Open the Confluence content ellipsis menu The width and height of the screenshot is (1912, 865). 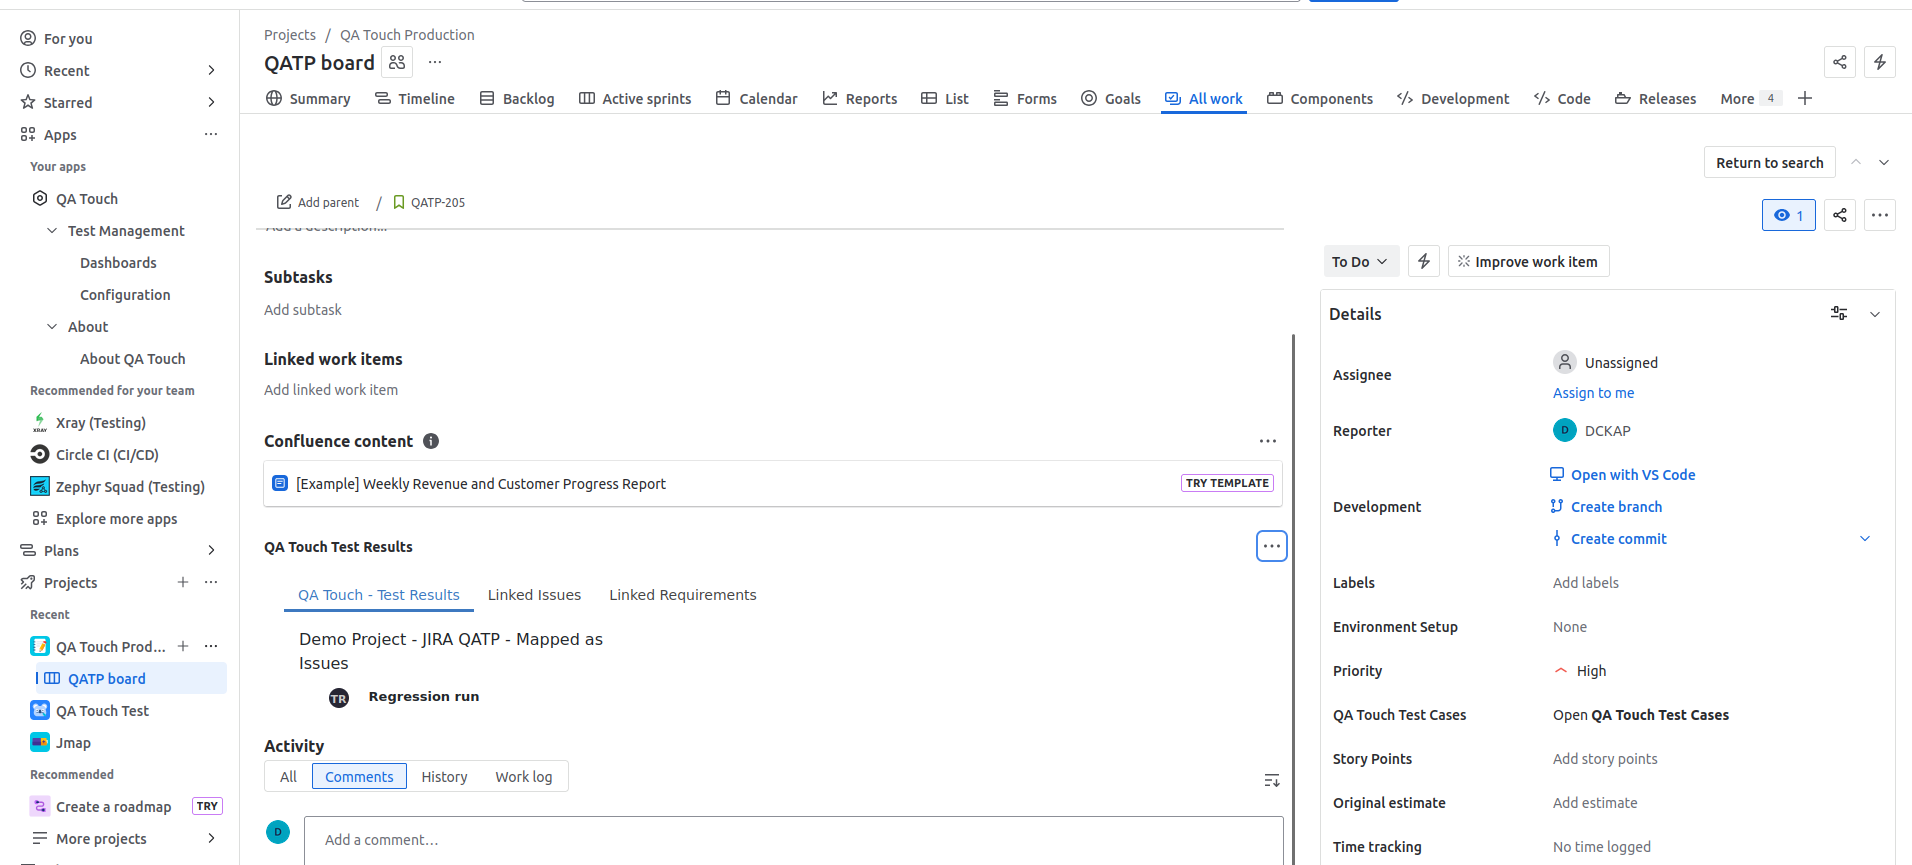pos(1268,441)
